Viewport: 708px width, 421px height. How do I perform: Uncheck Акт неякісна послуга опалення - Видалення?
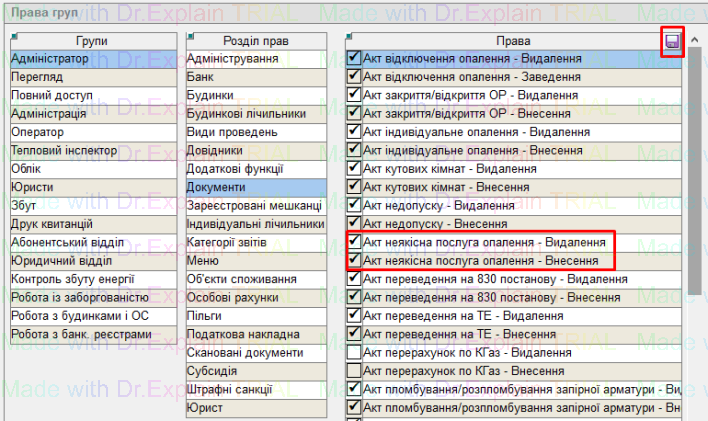(x=354, y=243)
